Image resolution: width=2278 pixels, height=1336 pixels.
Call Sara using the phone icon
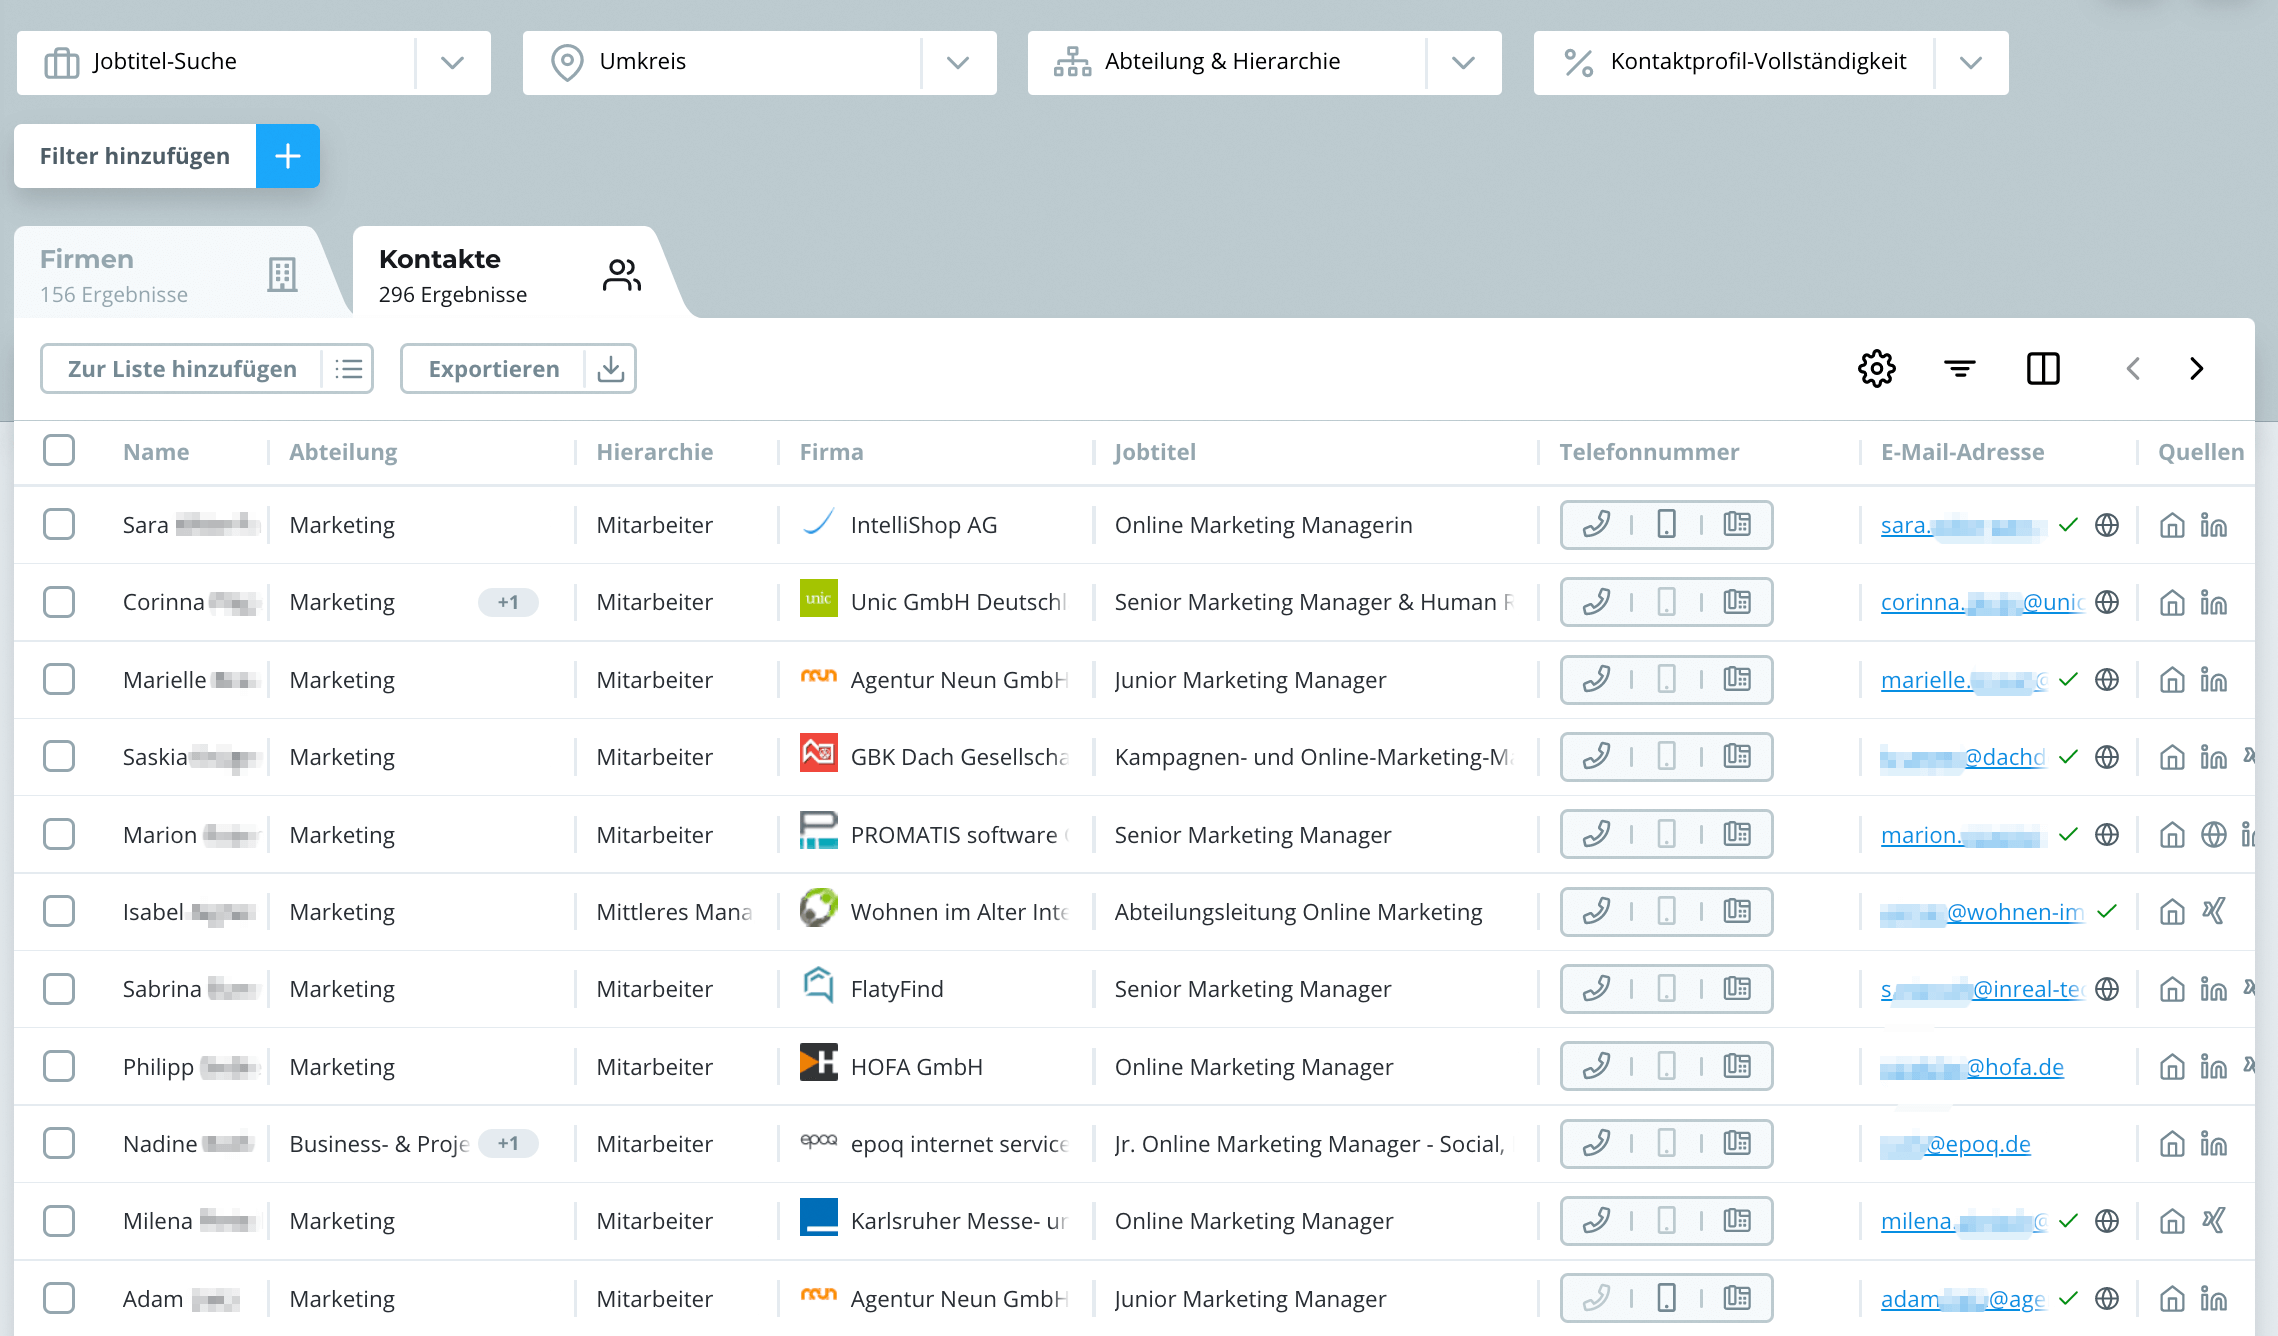[x=1596, y=524]
